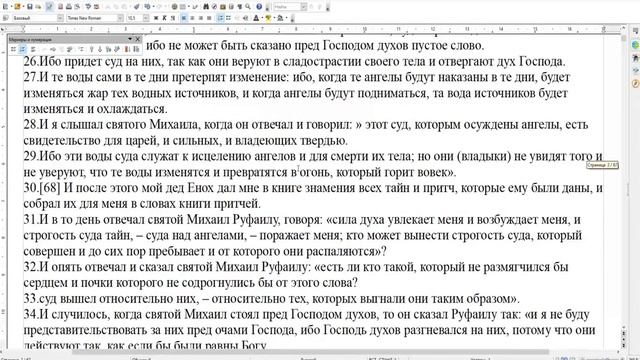Toggle underline formatting
The image size is (640, 360).
tap(173, 18)
